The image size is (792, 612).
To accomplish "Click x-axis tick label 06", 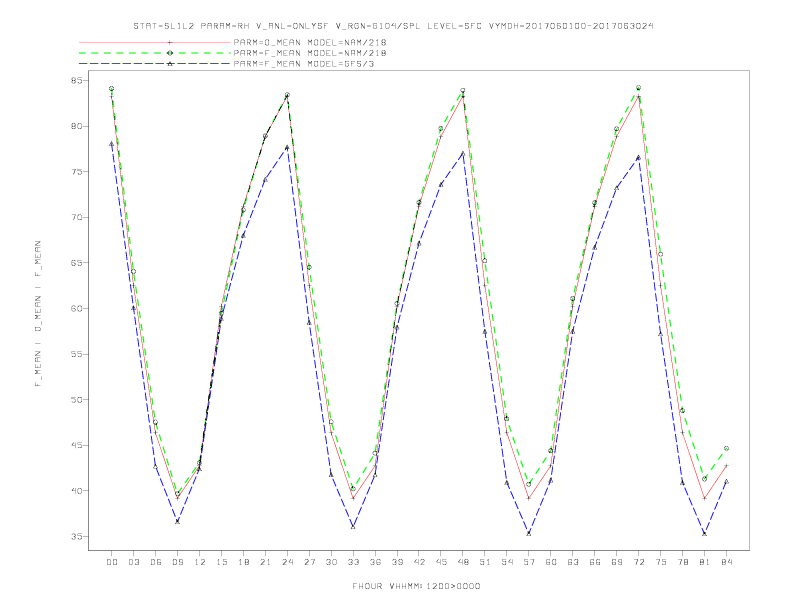I will (156, 562).
